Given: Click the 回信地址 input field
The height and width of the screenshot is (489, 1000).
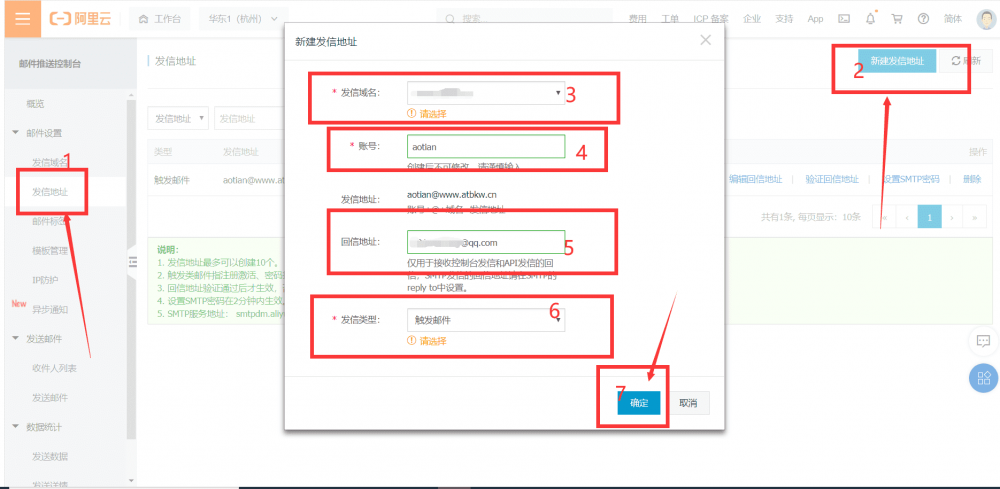Looking at the screenshot, I should [x=486, y=242].
